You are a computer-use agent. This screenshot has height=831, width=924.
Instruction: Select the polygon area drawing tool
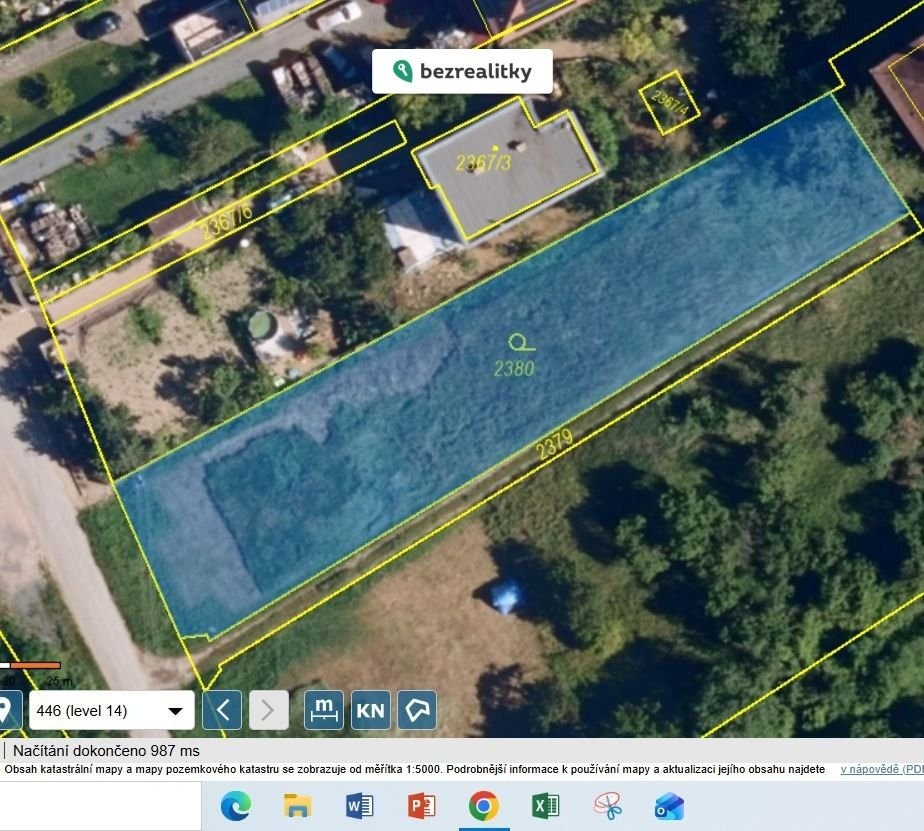click(417, 711)
